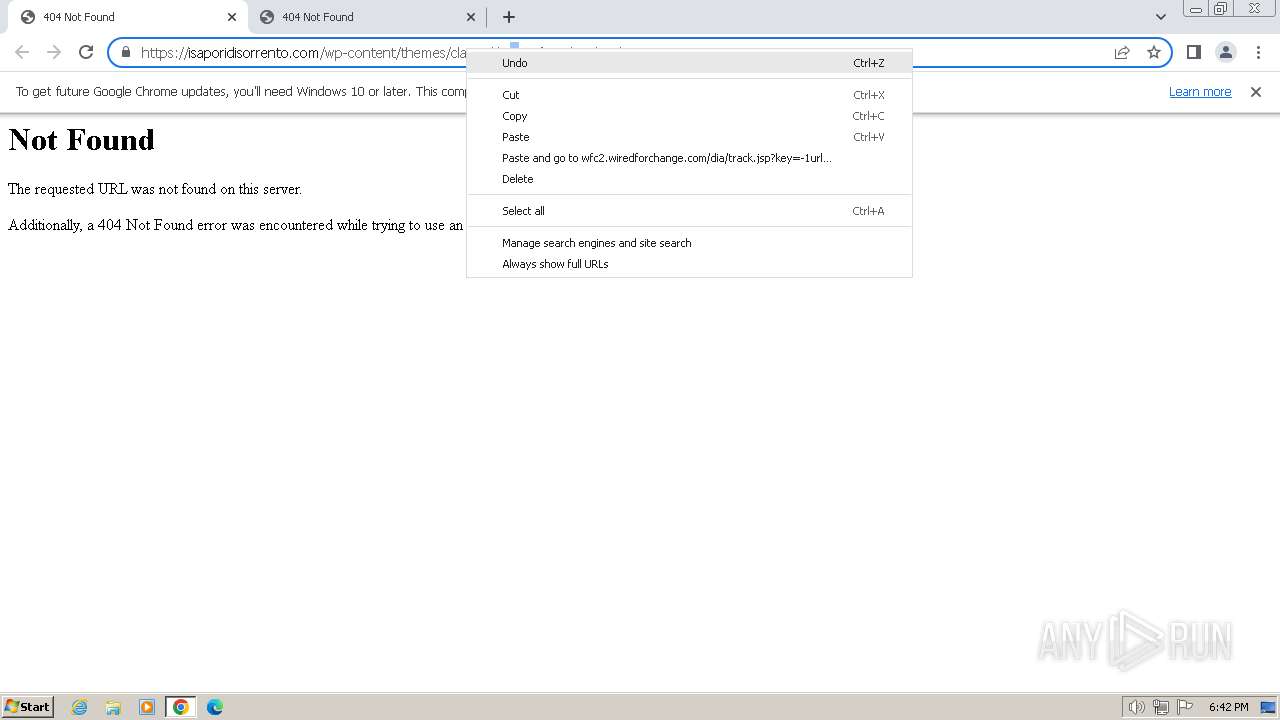Minimize the Chrome window
1280x720 pixels.
(x=1196, y=9)
